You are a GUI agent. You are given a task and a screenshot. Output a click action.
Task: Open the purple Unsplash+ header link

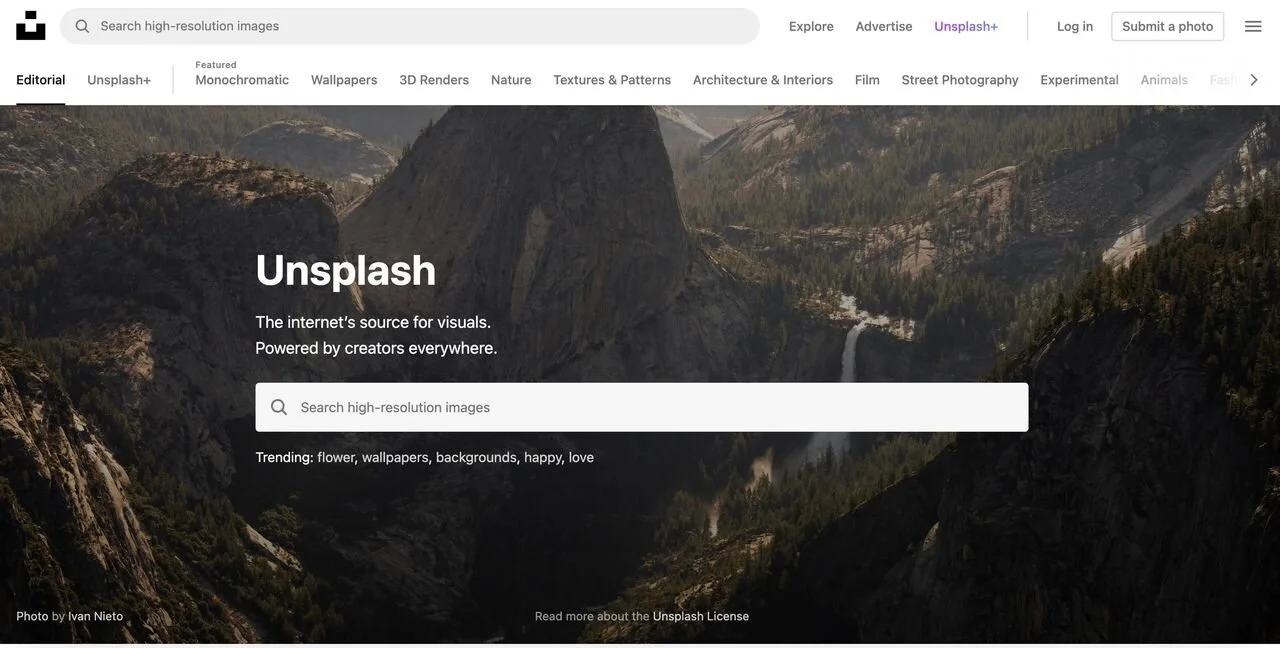[966, 26]
